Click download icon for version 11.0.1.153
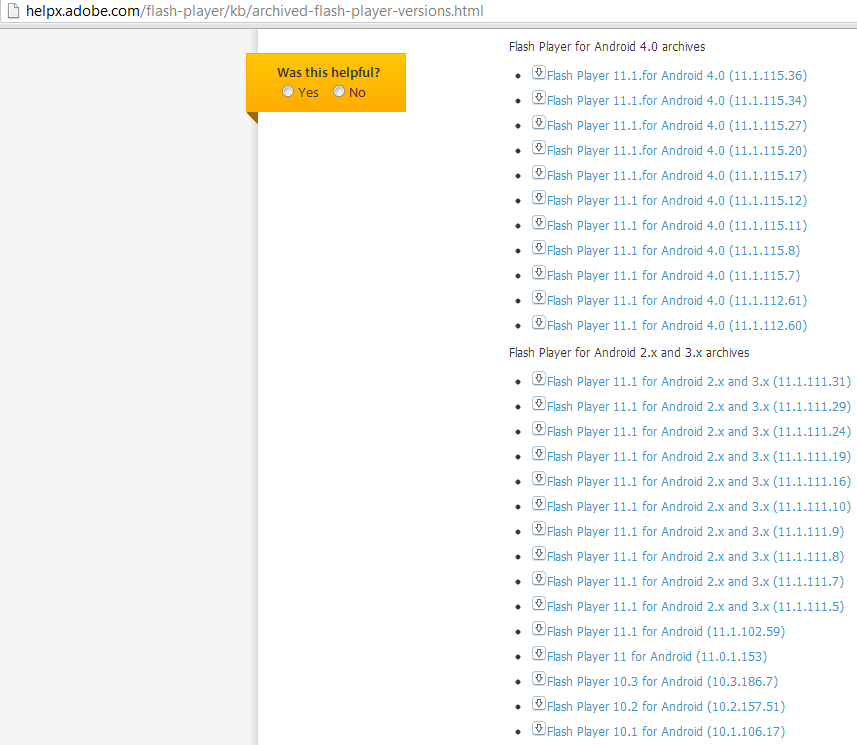857x745 pixels. click(539, 654)
